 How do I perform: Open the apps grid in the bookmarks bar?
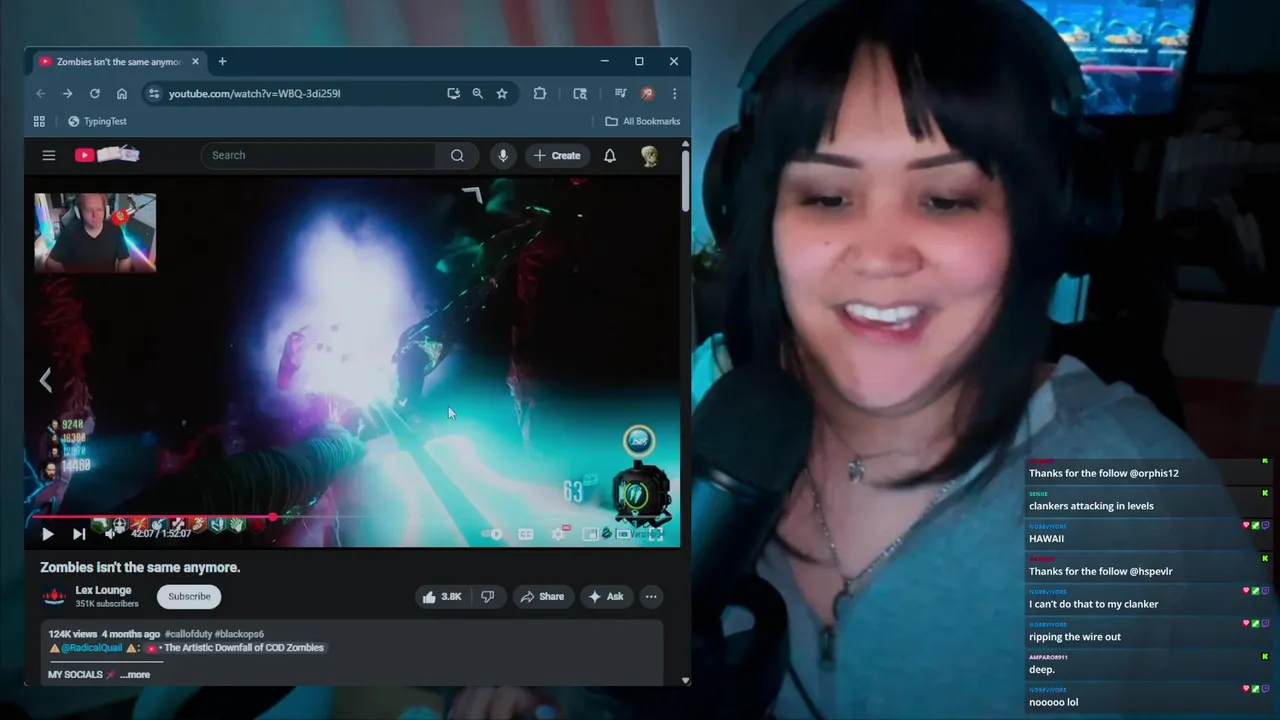[39, 121]
